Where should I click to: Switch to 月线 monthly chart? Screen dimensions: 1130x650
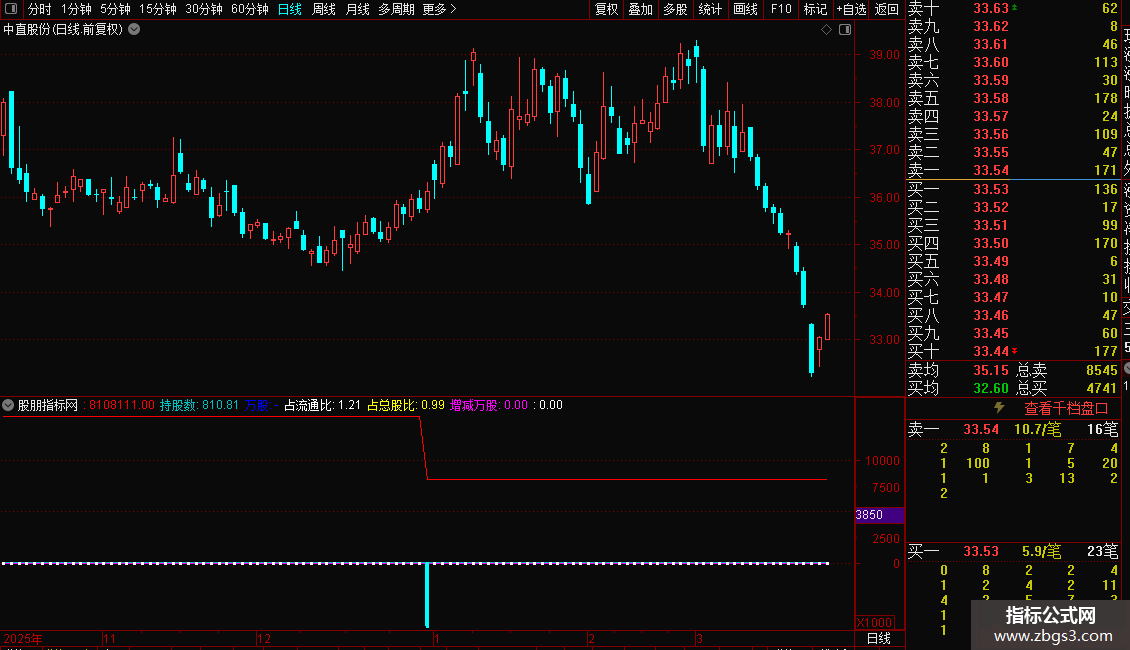(357, 9)
